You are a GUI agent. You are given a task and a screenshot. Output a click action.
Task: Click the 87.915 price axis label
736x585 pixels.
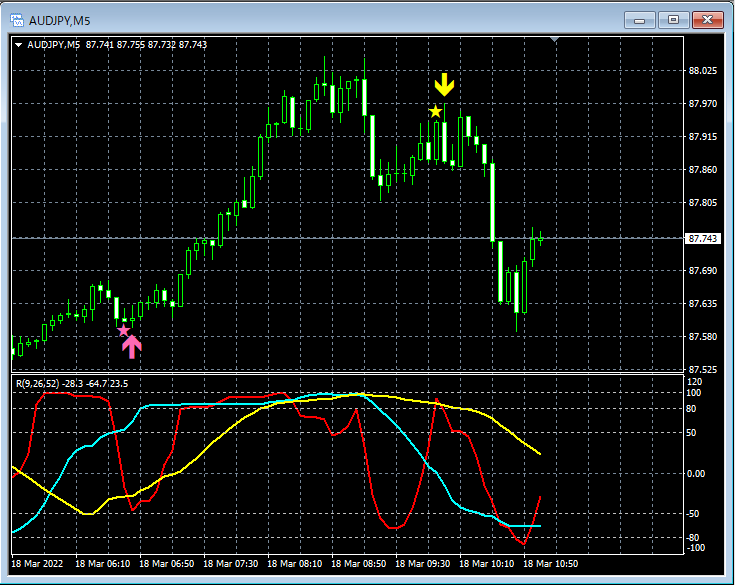pos(703,137)
